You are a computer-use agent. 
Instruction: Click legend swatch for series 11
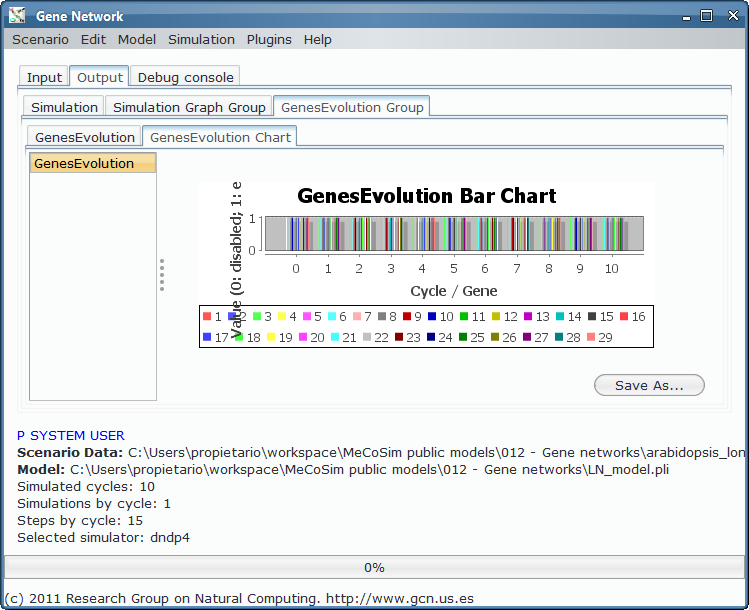[x=464, y=316]
